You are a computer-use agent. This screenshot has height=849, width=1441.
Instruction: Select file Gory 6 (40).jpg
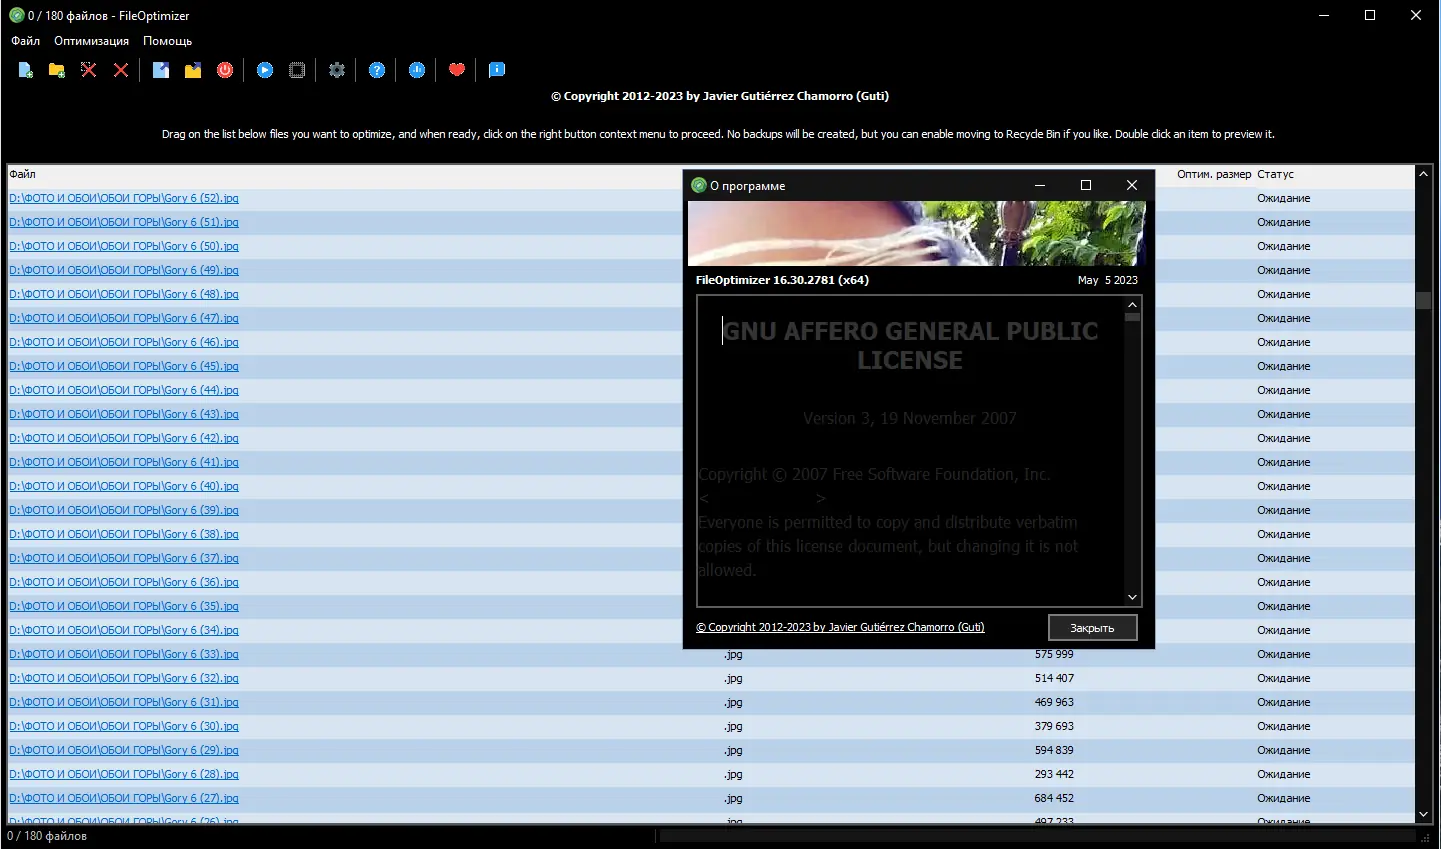click(124, 486)
